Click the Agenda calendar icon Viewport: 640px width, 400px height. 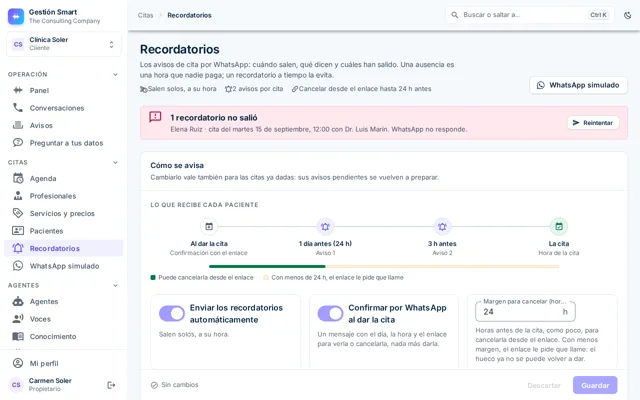(x=18, y=178)
